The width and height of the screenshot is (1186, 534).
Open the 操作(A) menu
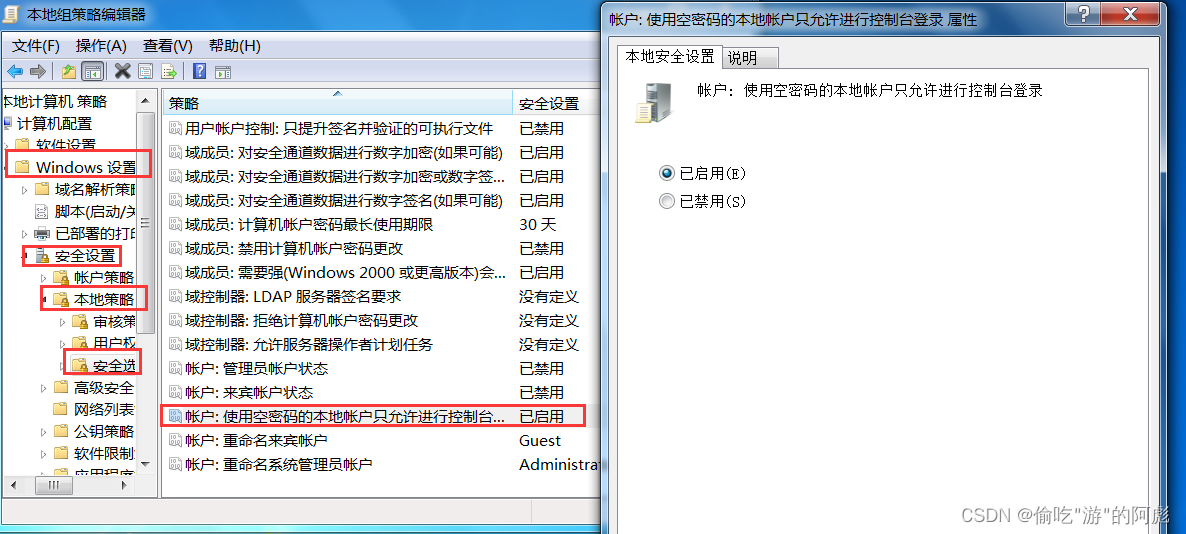101,45
